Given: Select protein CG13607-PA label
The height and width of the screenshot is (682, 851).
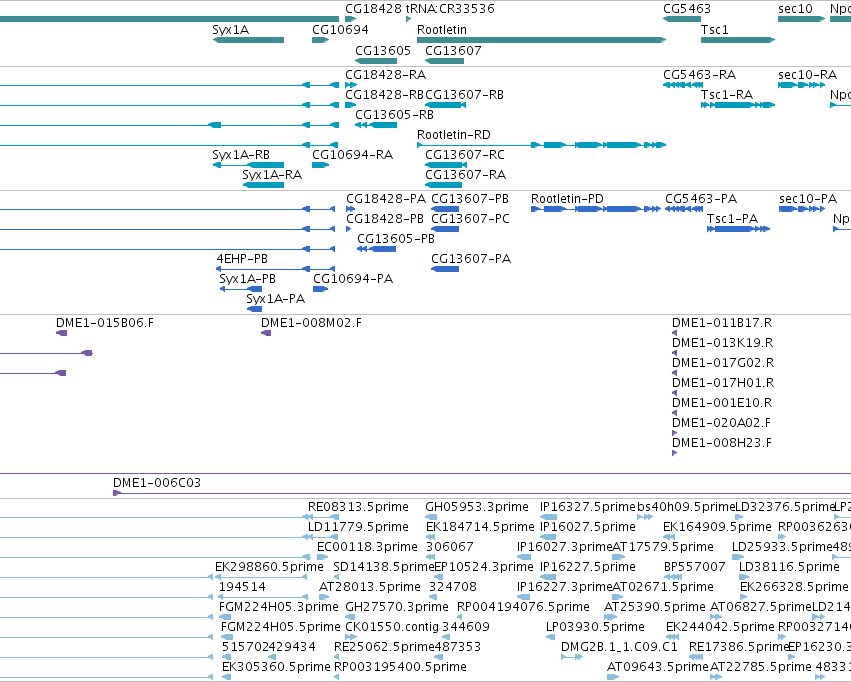Looking at the screenshot, I should pyautogui.click(x=471, y=259).
